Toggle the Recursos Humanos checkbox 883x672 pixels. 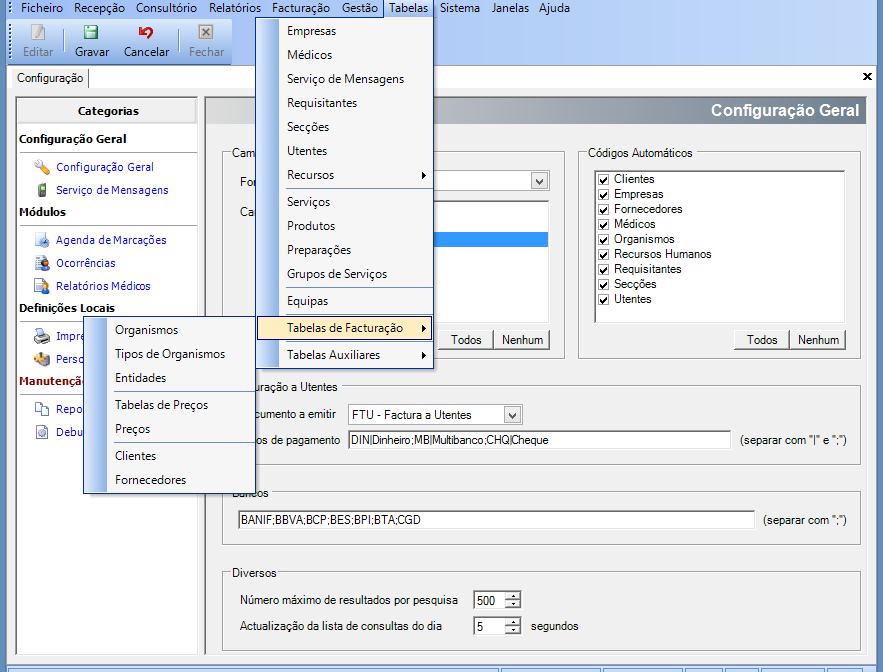click(604, 255)
